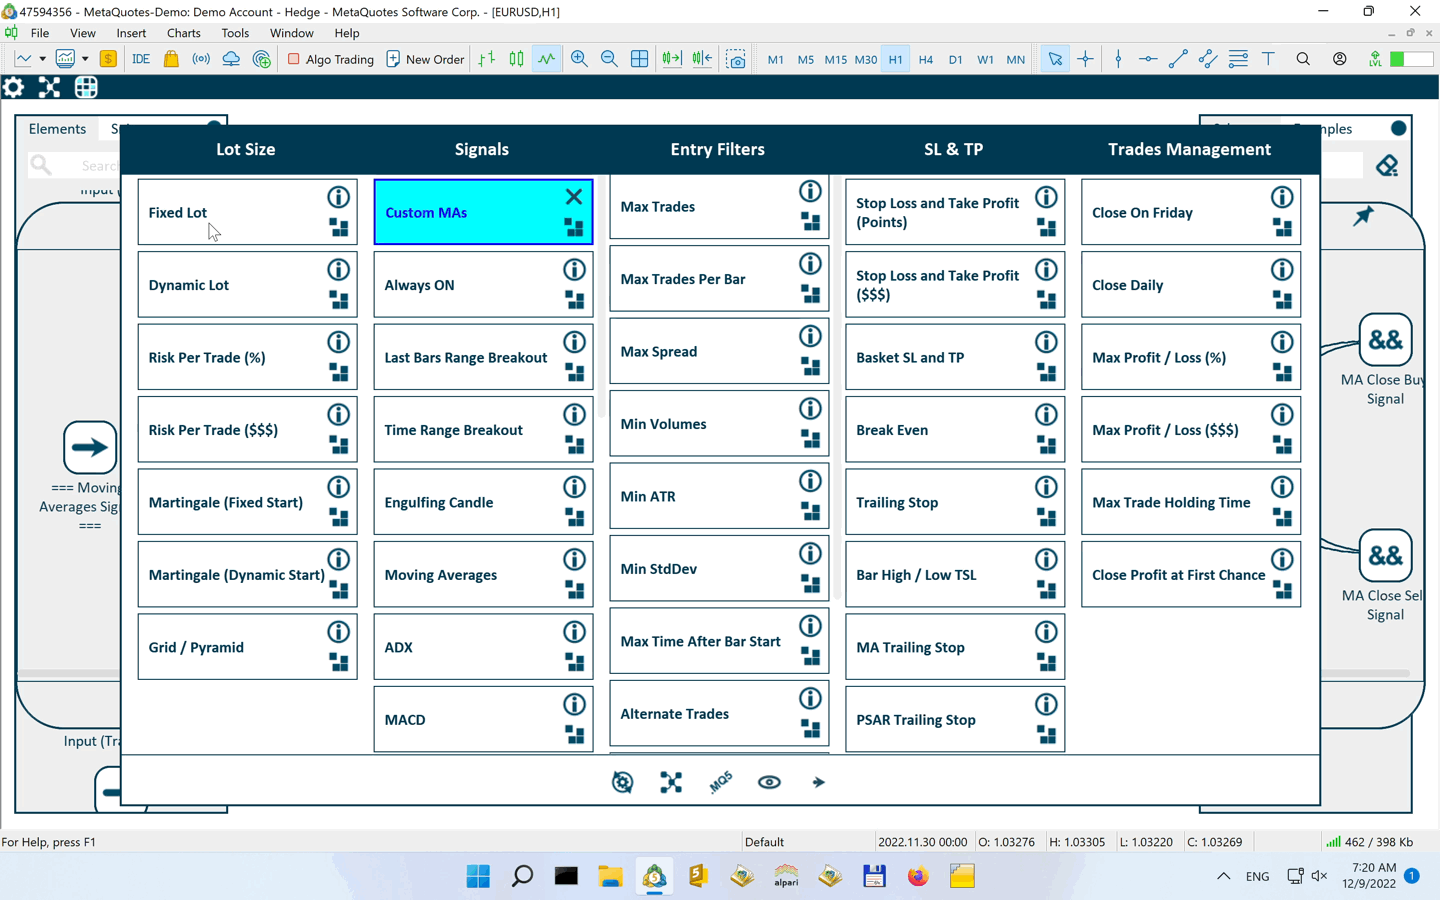Click blocks icon on Close Daily card

[1283, 300]
